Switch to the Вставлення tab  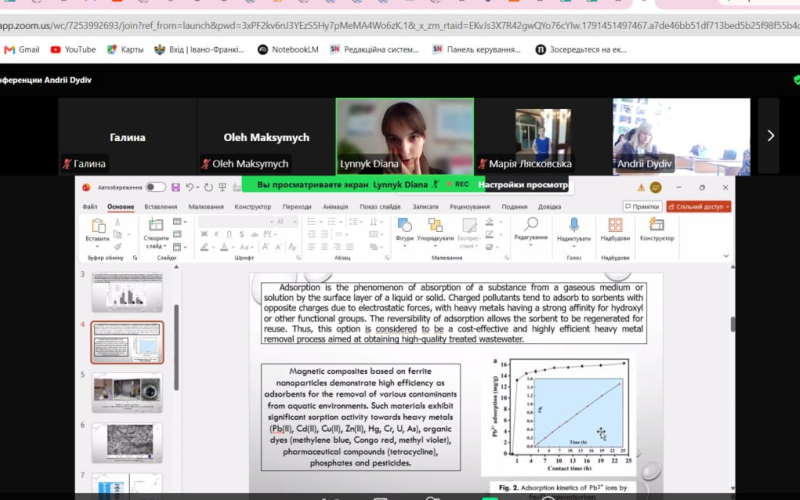pyautogui.click(x=161, y=207)
